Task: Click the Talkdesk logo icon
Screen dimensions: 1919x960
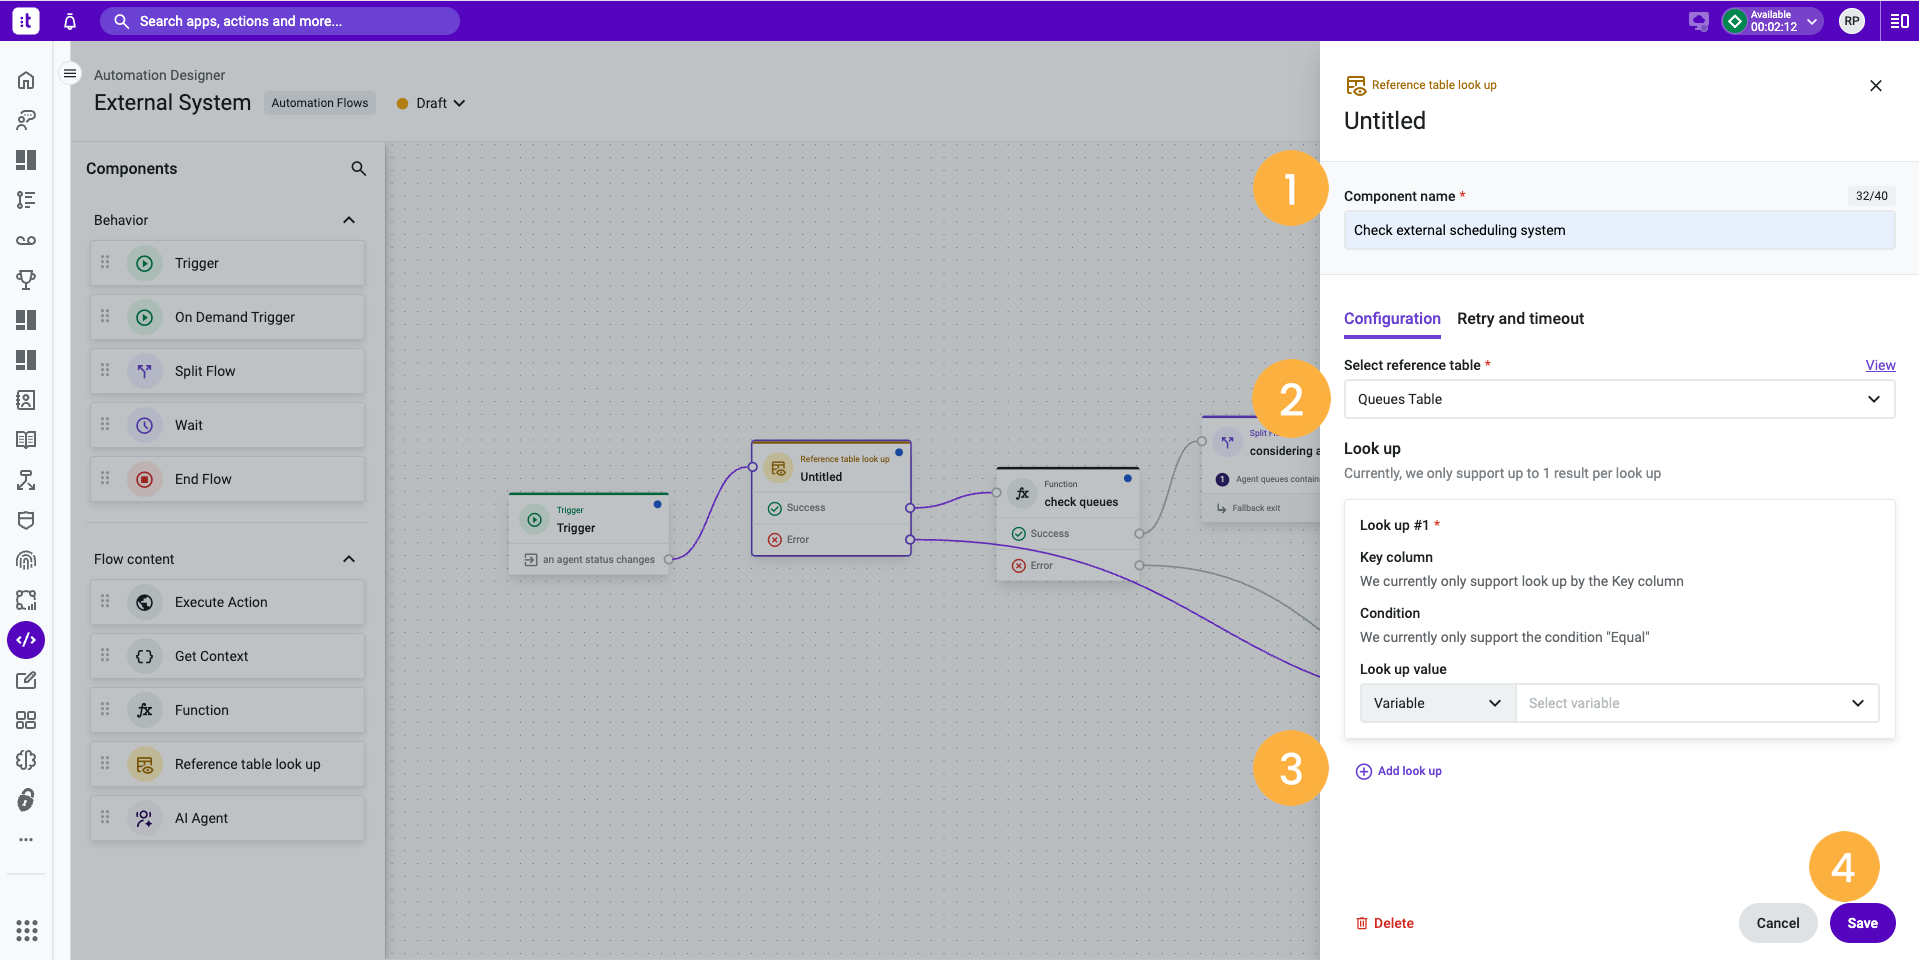Action: [26, 21]
